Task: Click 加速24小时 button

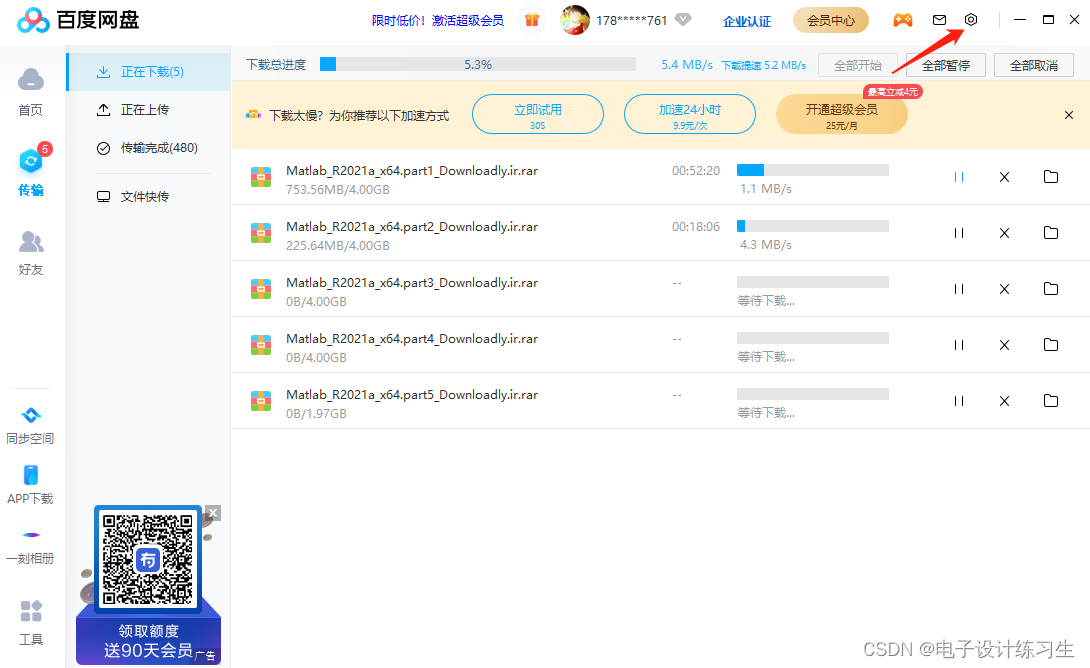Action: (x=690, y=115)
